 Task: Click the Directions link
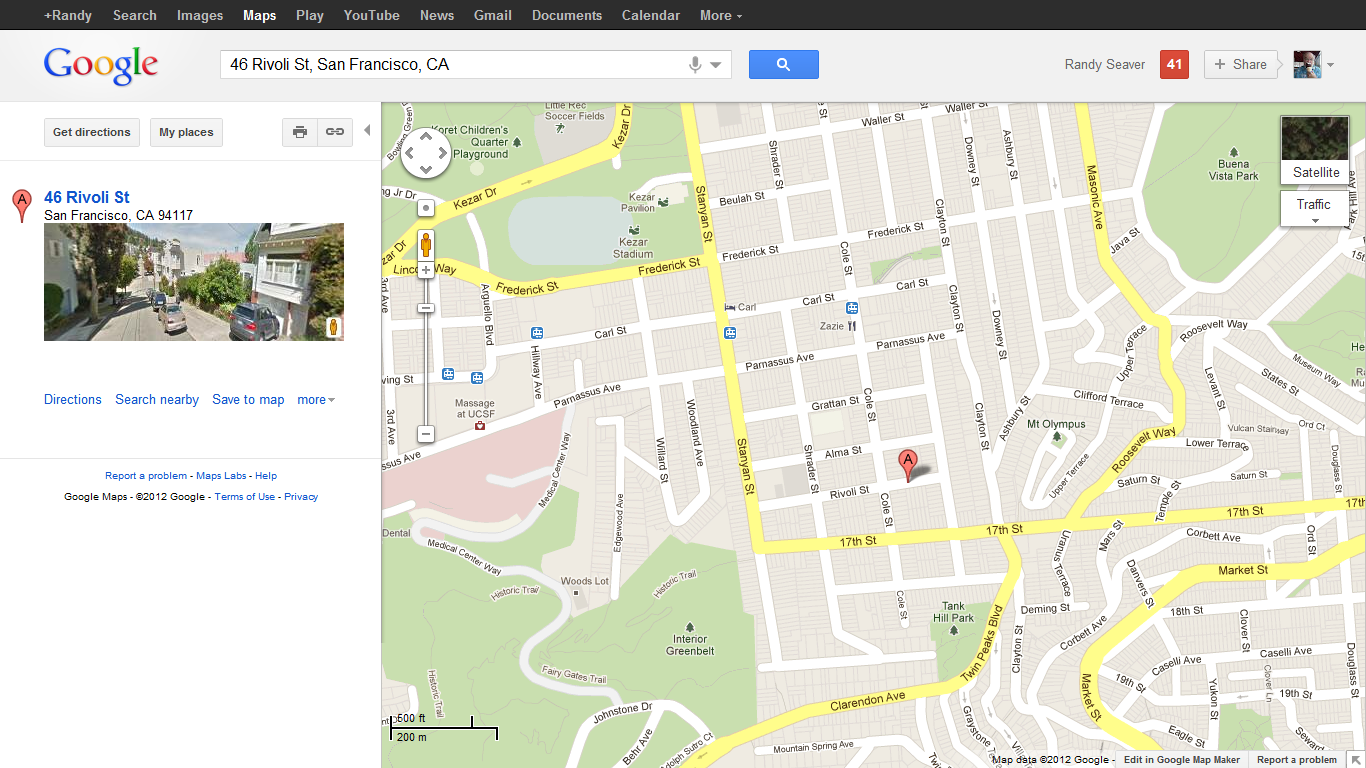click(73, 400)
